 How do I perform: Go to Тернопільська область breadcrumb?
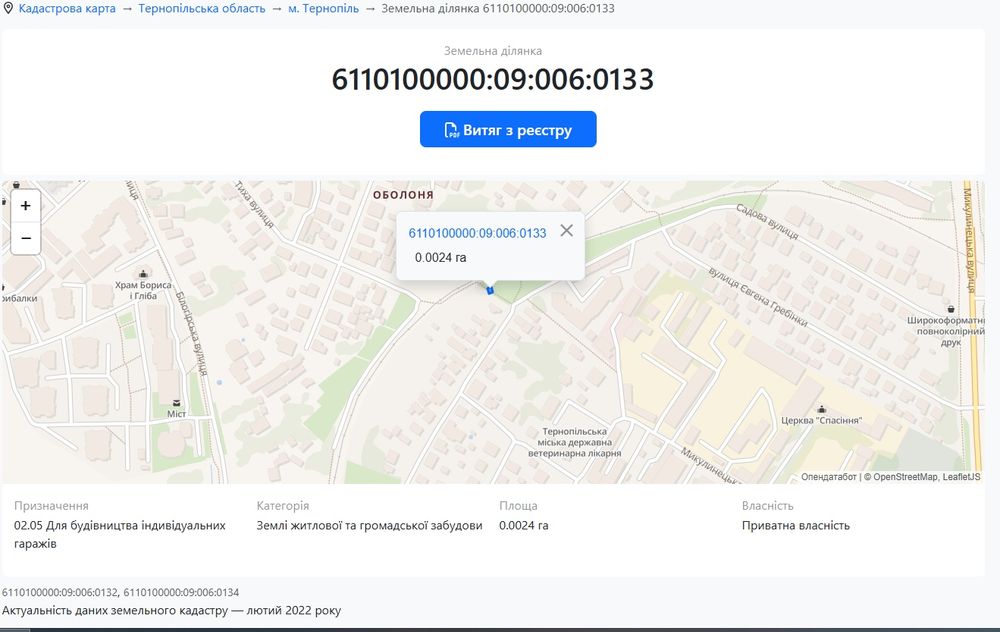coord(202,9)
